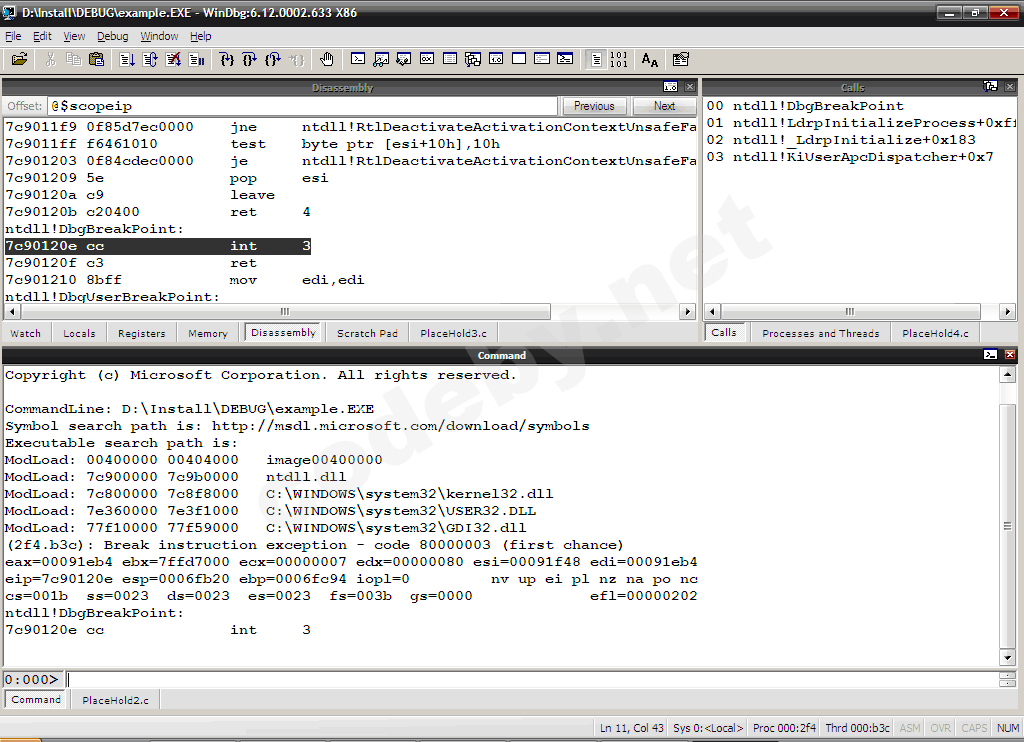Open the Call Stack window from the toolbar
The width and height of the screenshot is (1024, 742).
(473, 59)
